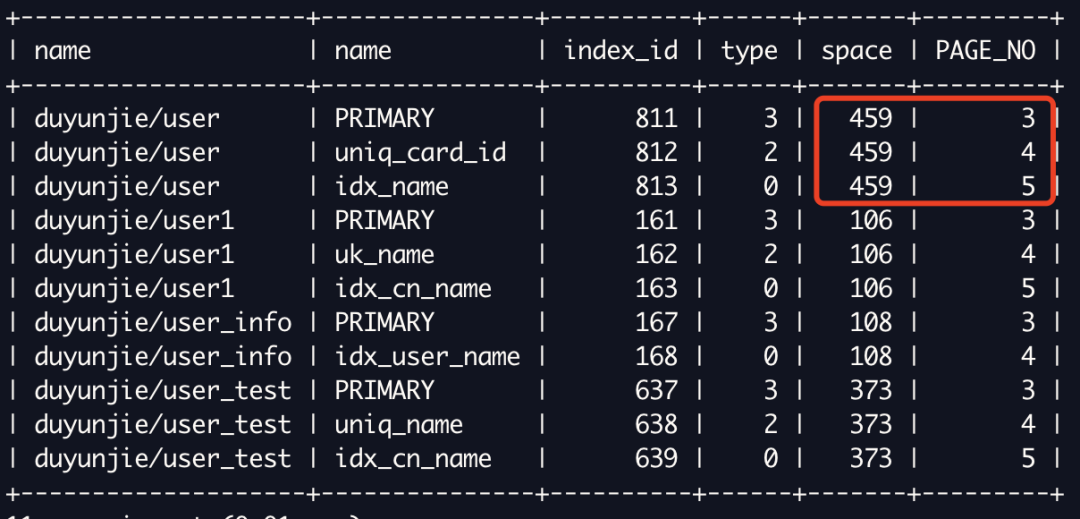Click PRIMARY in the 637 row
Viewport: 1080px width, 519px height.
point(384,391)
